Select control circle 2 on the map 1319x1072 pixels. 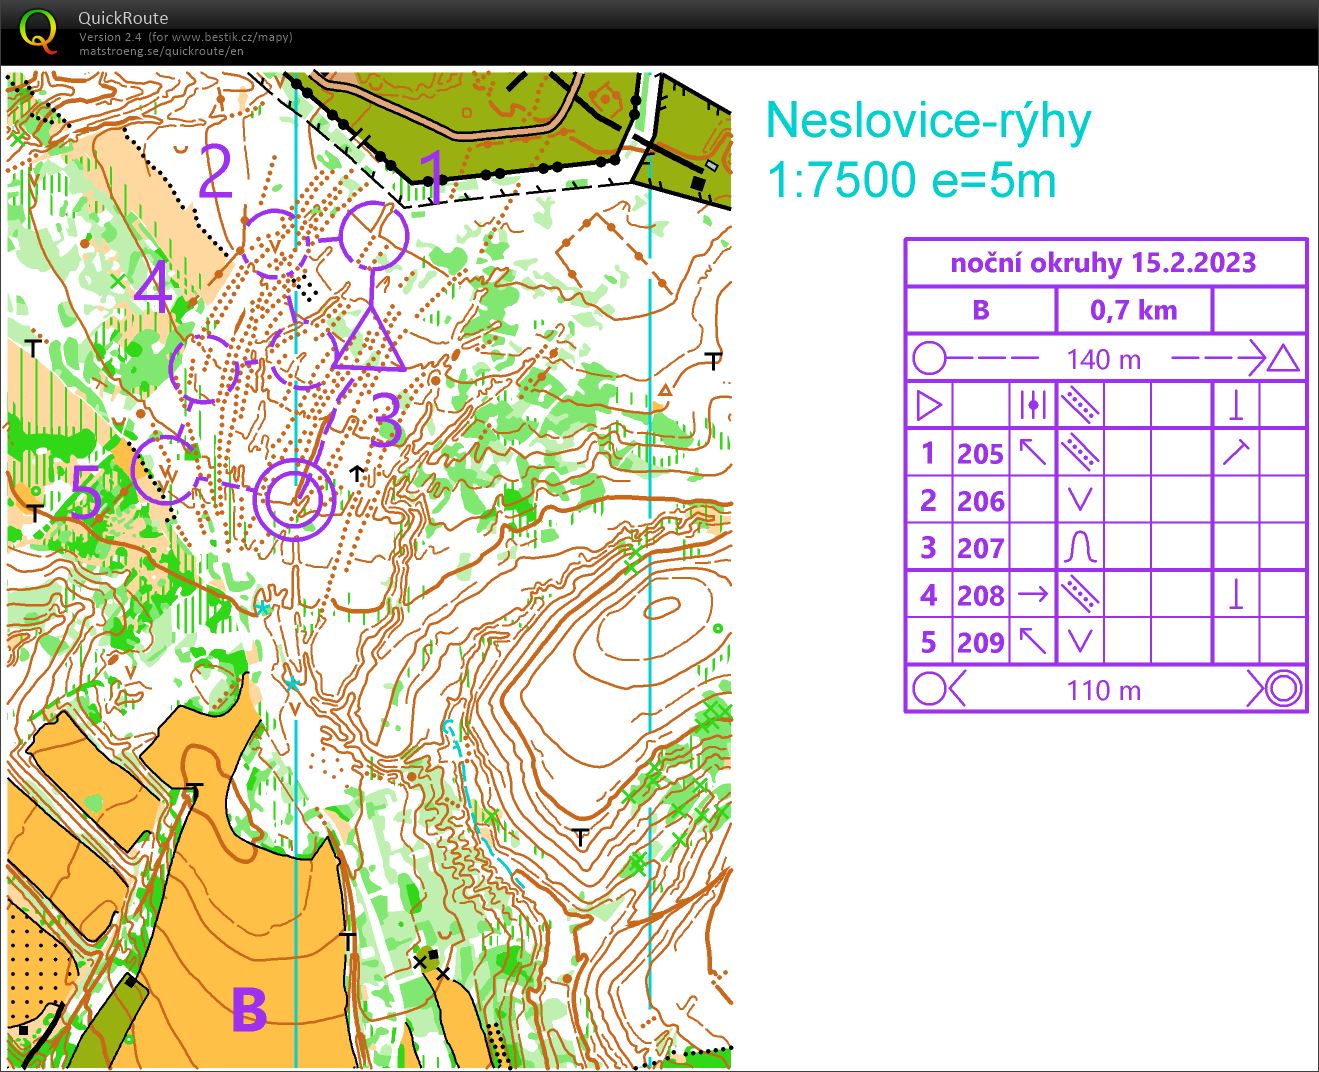pos(277,243)
